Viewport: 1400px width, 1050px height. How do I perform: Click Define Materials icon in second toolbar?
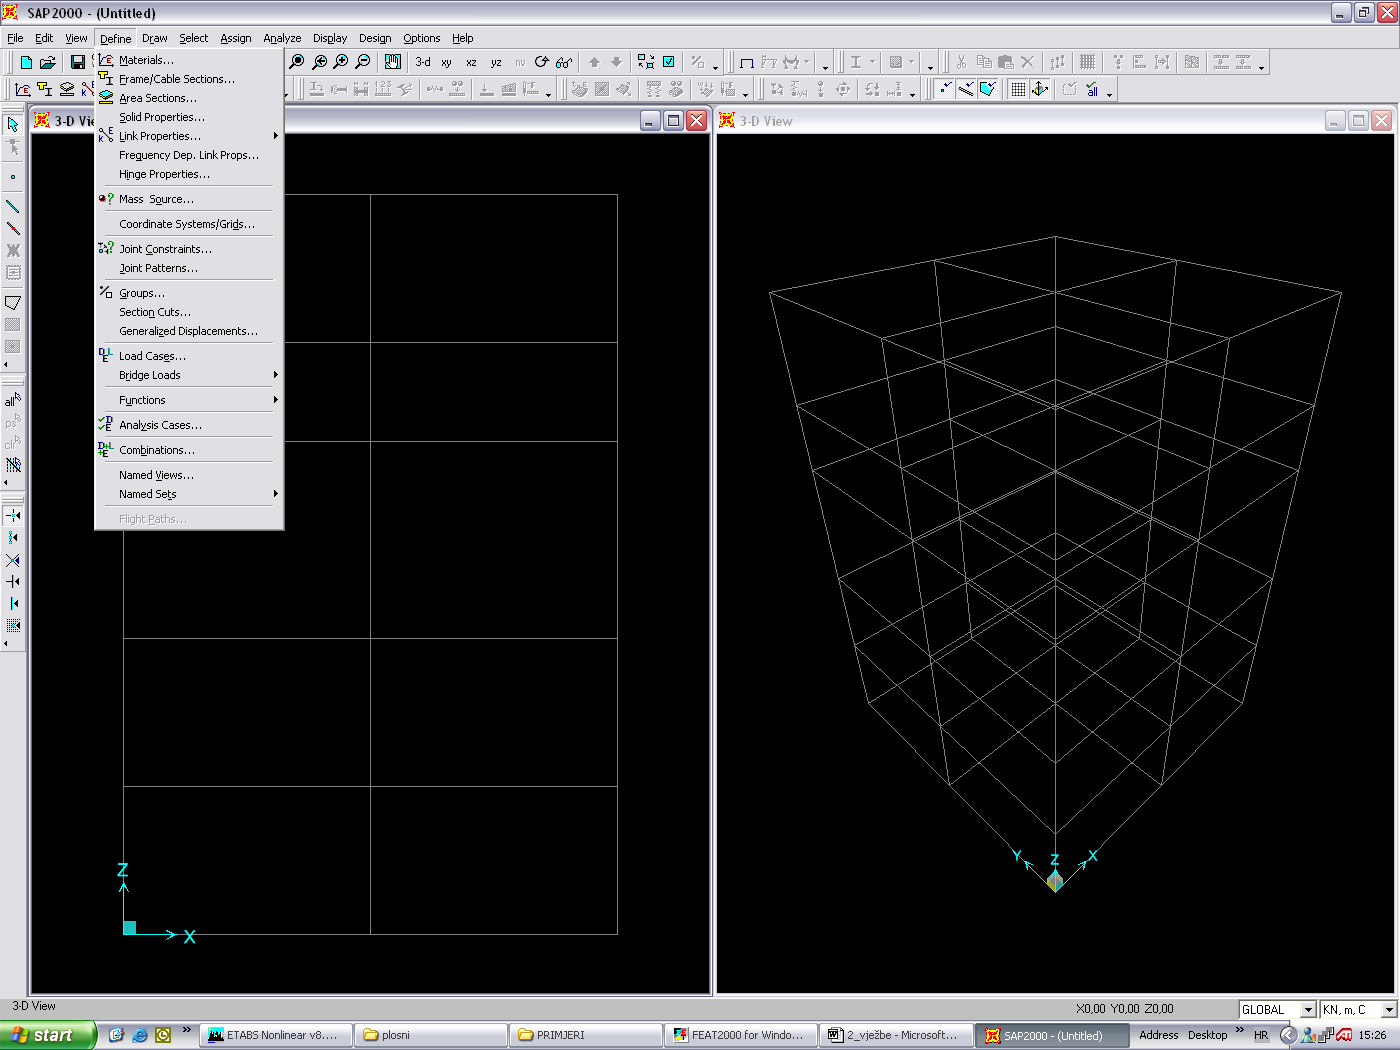[x=22, y=89]
